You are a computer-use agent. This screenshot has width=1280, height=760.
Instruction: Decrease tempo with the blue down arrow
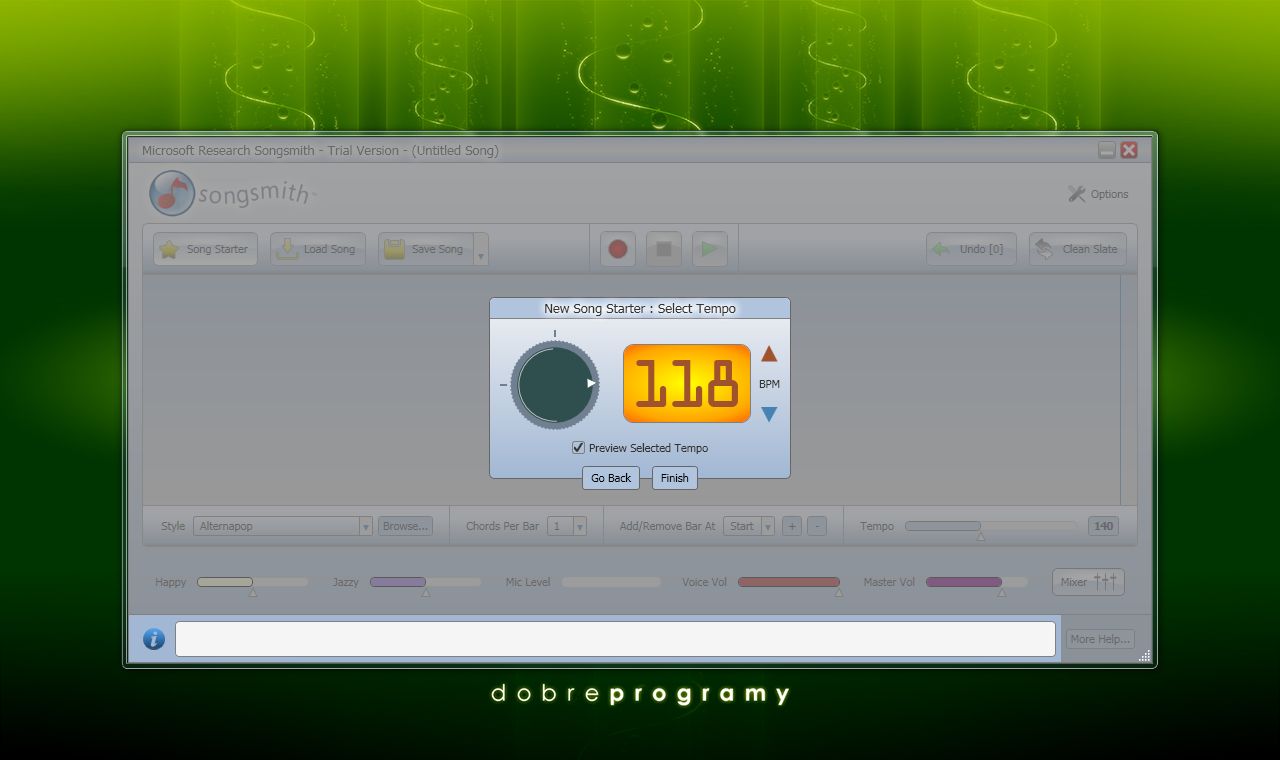(769, 414)
